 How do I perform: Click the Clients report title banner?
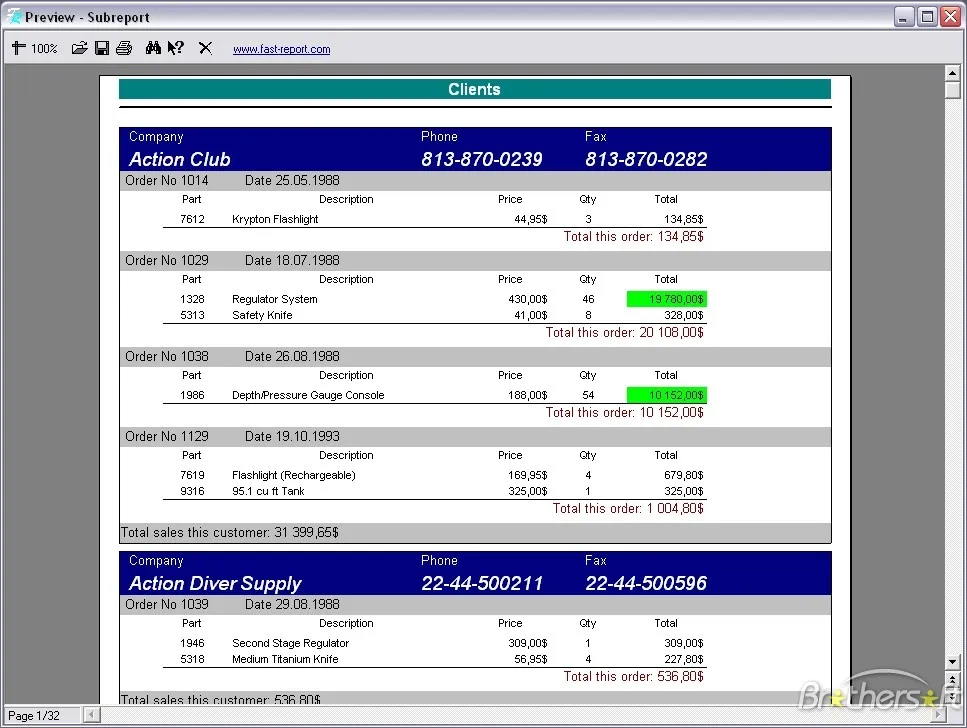474,89
